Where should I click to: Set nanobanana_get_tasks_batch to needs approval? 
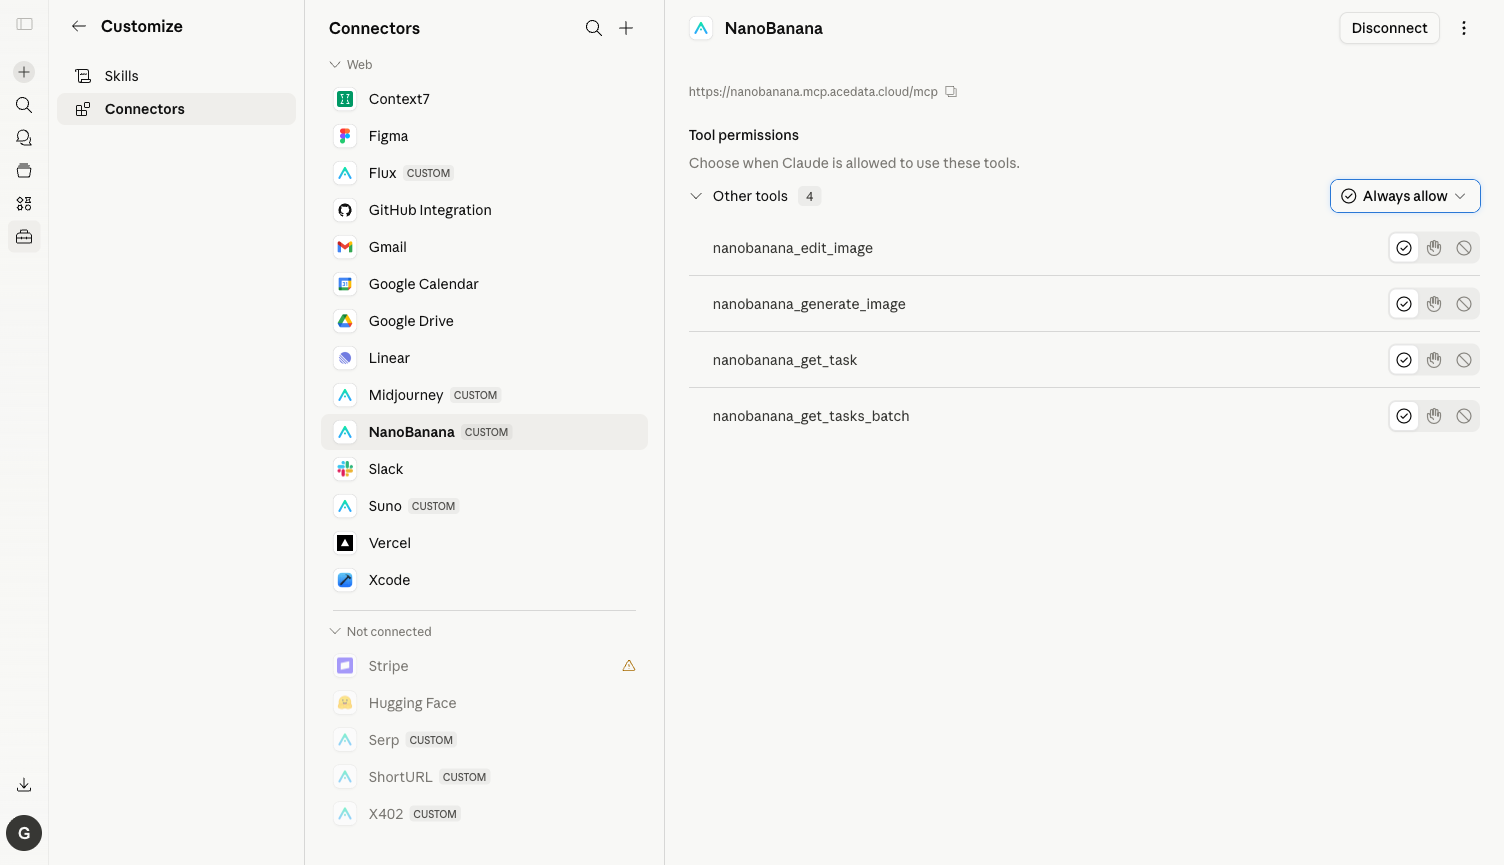1434,416
